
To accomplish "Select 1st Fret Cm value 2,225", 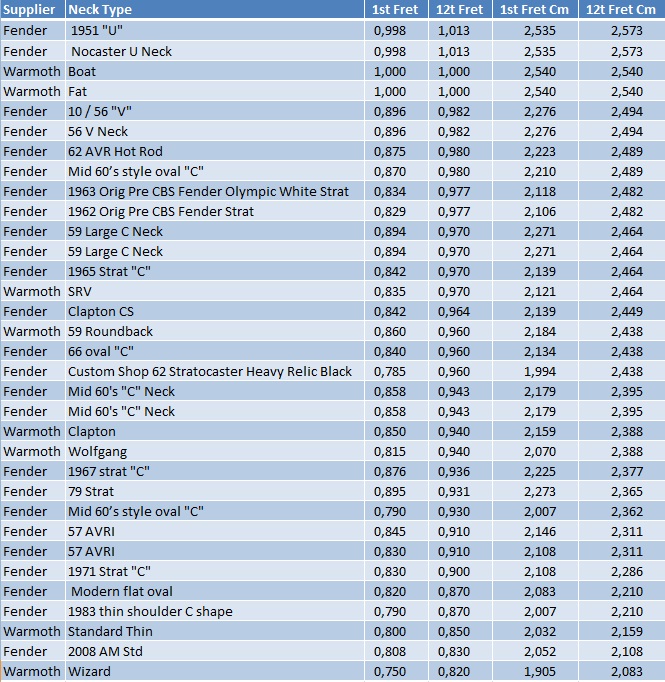I will point(535,471).
